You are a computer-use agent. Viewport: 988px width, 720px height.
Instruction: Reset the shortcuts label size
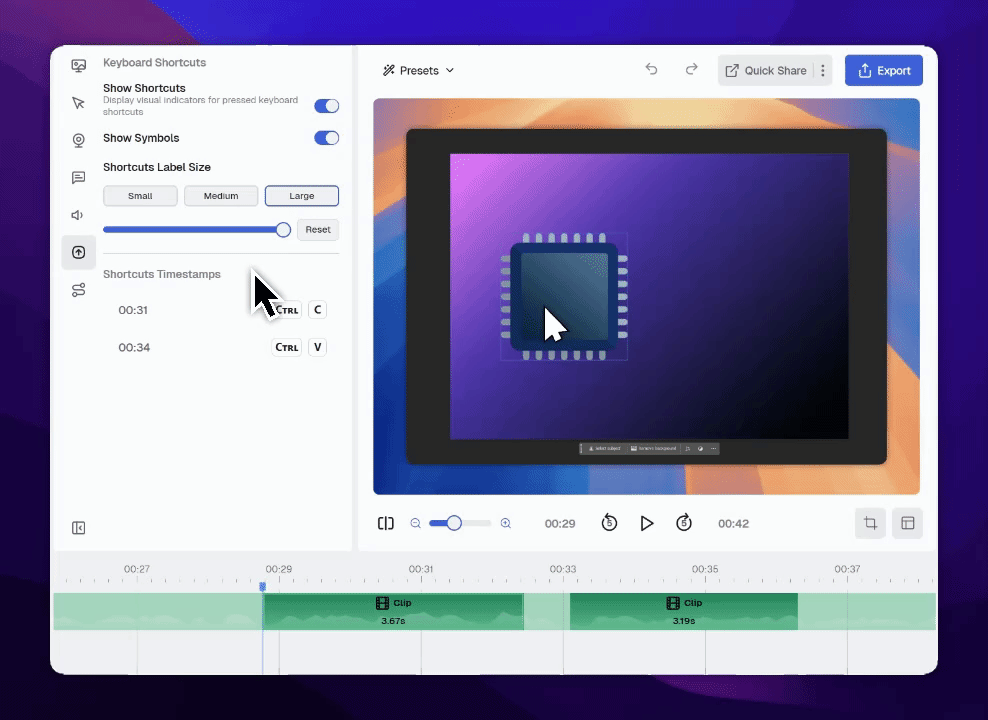[318, 230]
